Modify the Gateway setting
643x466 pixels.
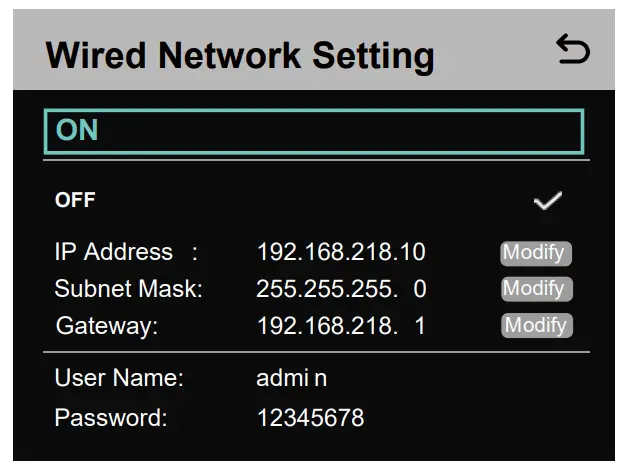535,325
